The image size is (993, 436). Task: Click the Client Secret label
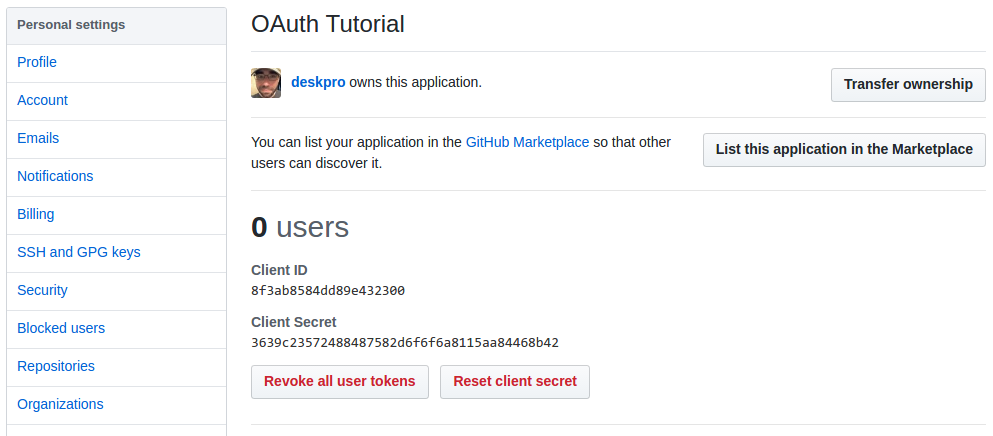point(294,322)
